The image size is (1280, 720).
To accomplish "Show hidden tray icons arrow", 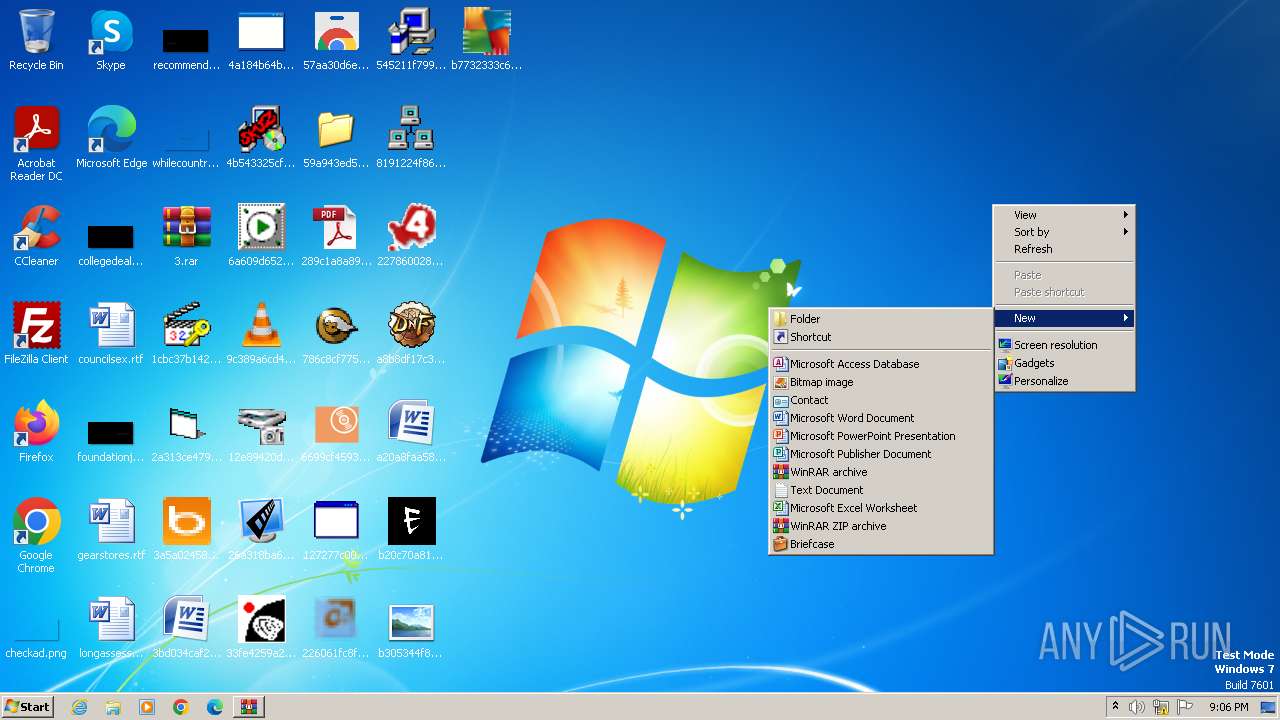I will 1116,707.
